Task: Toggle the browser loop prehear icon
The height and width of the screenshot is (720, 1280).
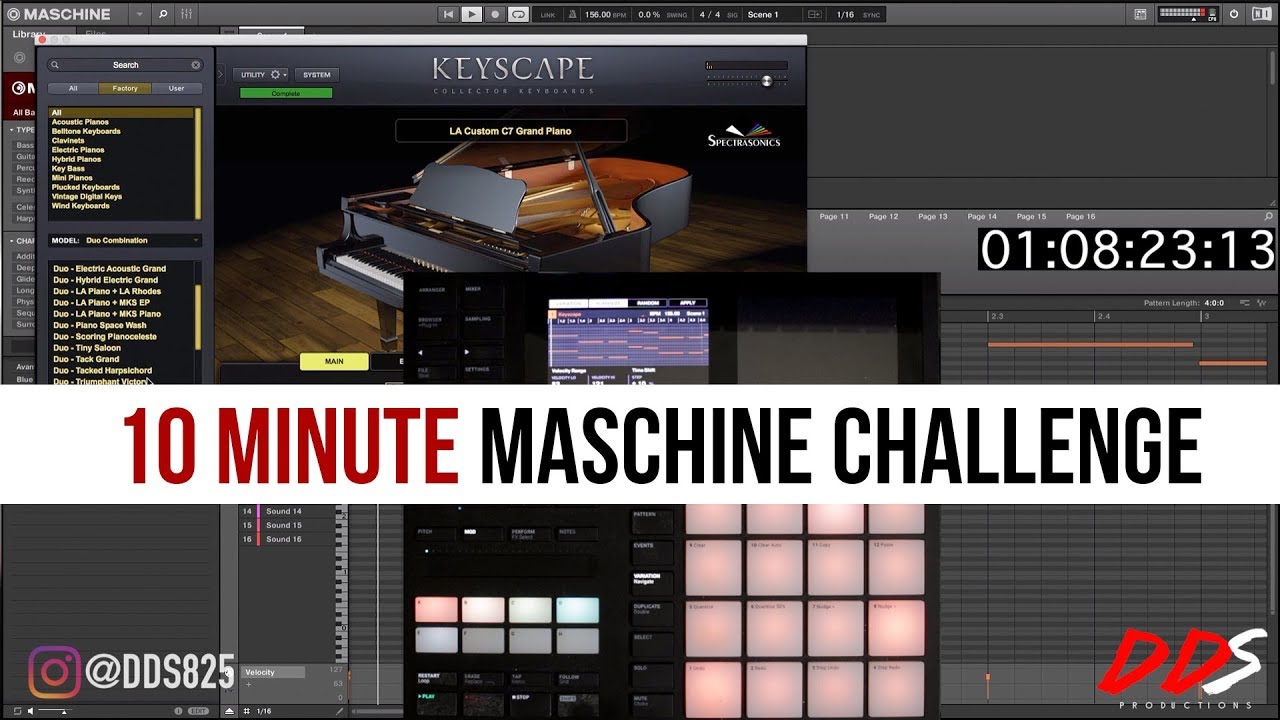Action: (17, 710)
